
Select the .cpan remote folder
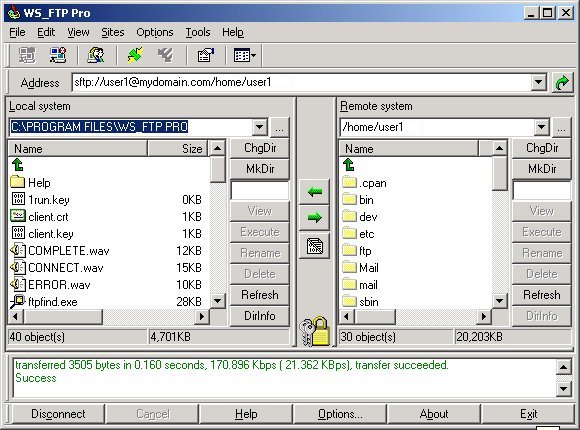coord(364,183)
